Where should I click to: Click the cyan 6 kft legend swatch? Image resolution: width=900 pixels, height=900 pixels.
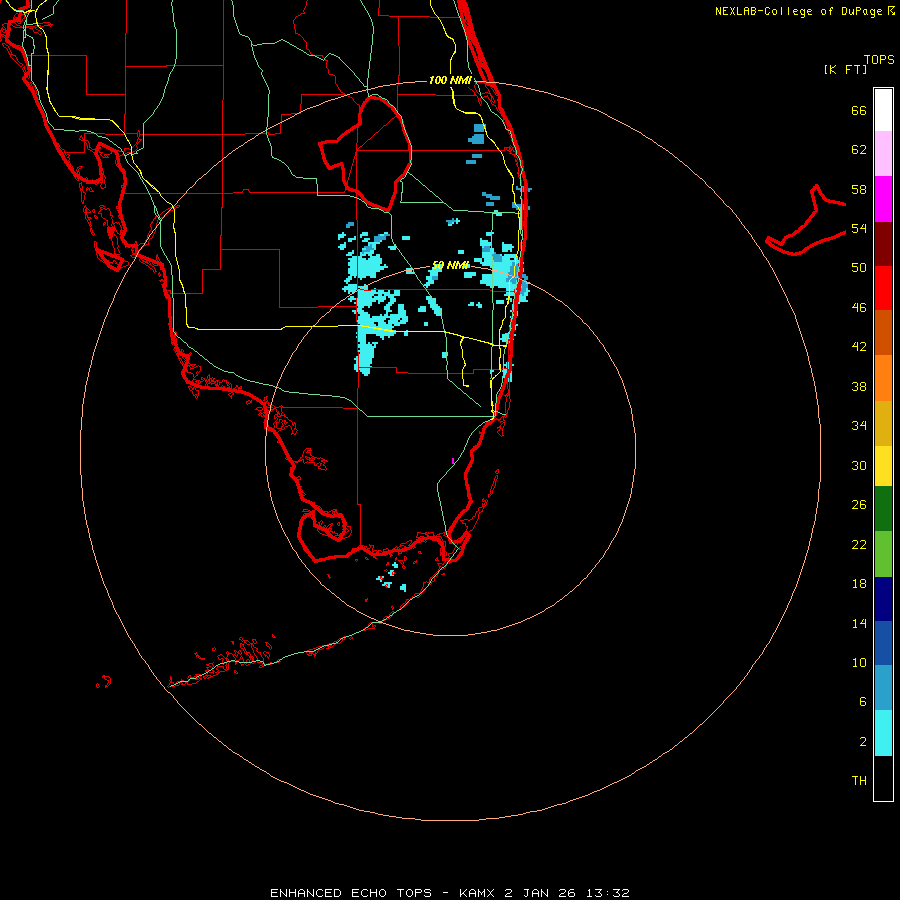883,733
